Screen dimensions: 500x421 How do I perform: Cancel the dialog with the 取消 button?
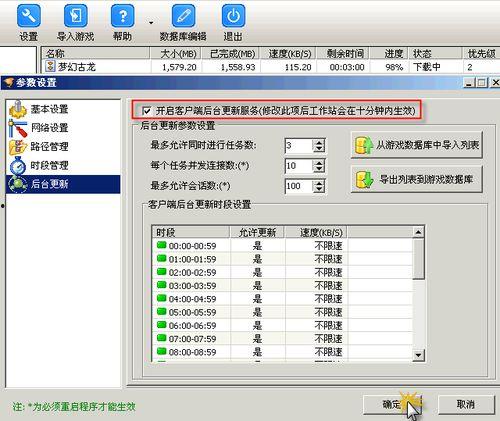pos(466,405)
